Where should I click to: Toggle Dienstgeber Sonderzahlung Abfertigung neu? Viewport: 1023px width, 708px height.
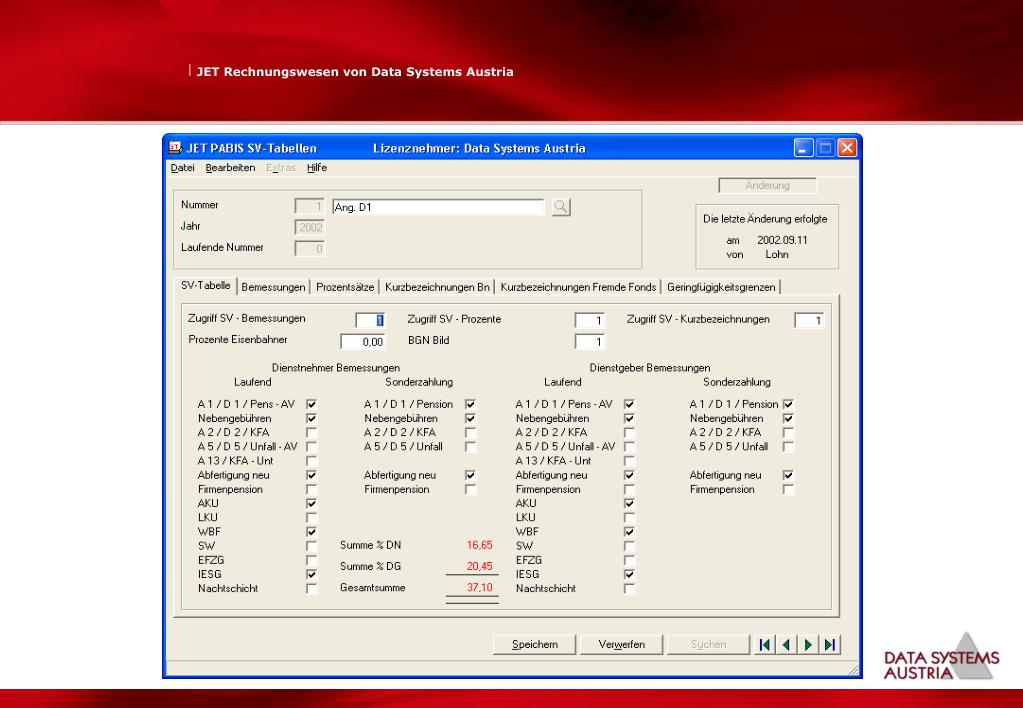[x=788, y=475]
